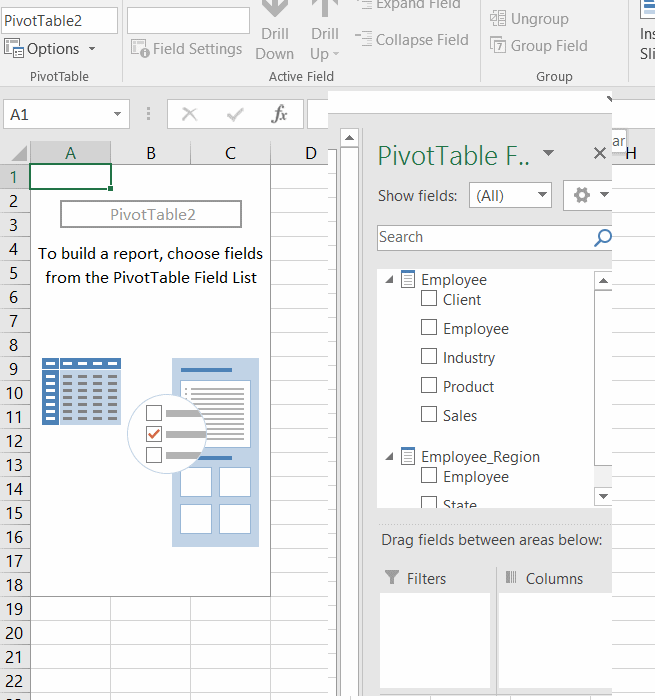Click the Field Settings button

(x=187, y=49)
